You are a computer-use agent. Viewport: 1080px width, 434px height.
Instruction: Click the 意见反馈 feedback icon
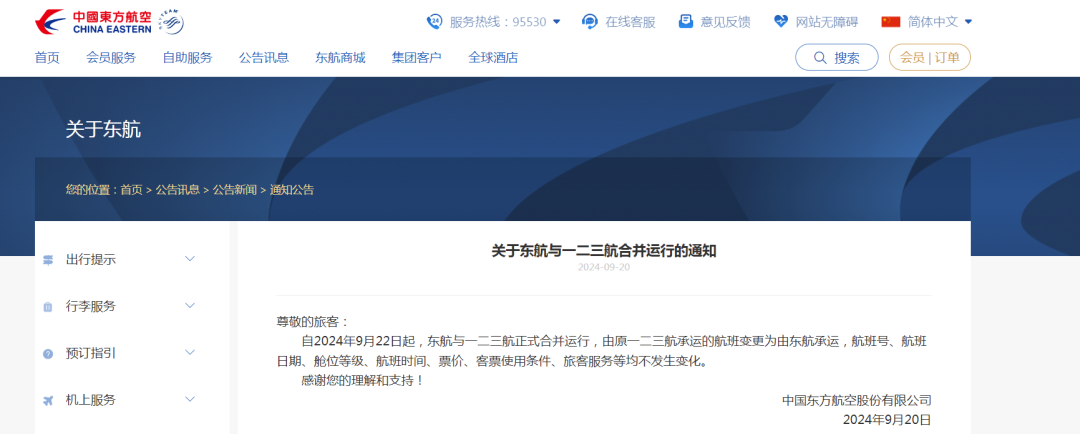coord(686,21)
